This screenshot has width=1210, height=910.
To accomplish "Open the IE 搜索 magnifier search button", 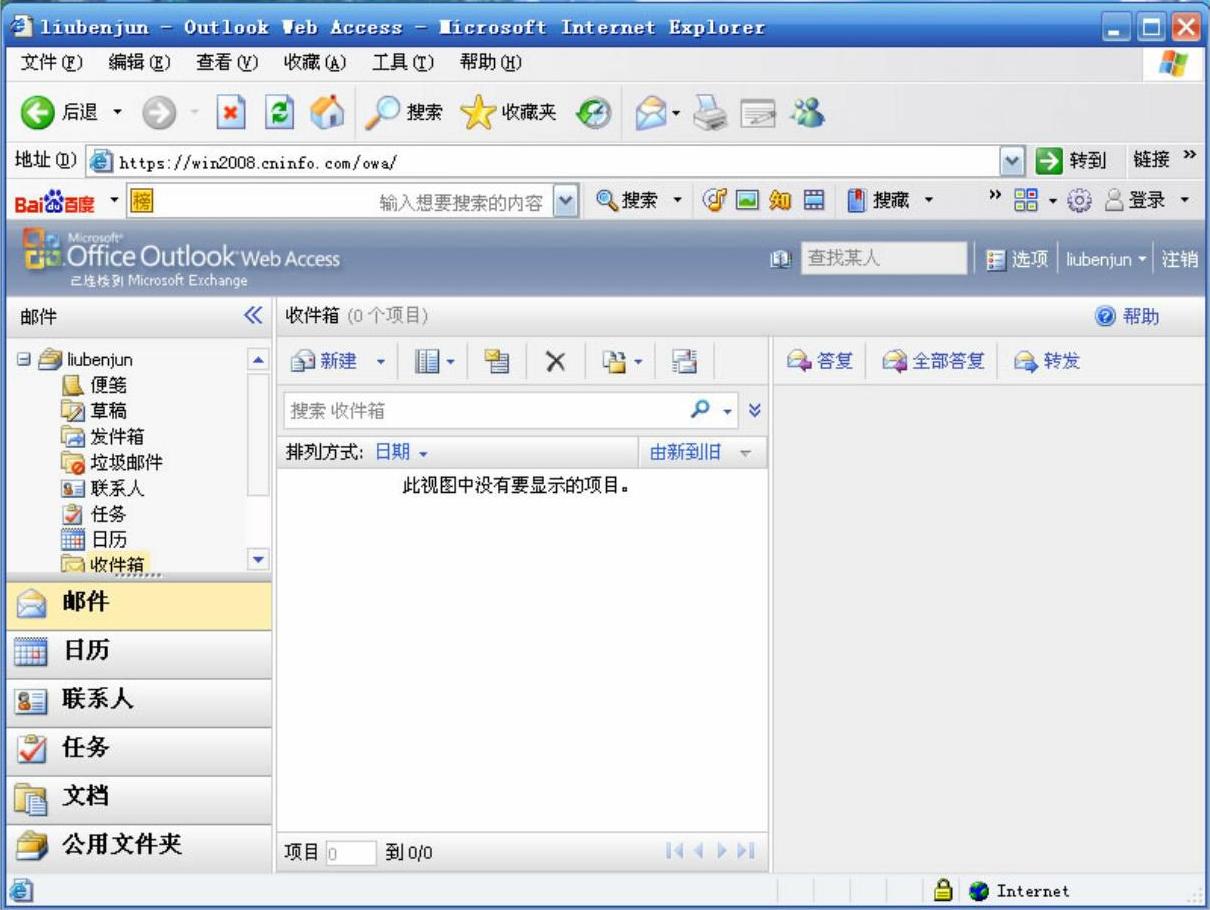I will click(404, 113).
